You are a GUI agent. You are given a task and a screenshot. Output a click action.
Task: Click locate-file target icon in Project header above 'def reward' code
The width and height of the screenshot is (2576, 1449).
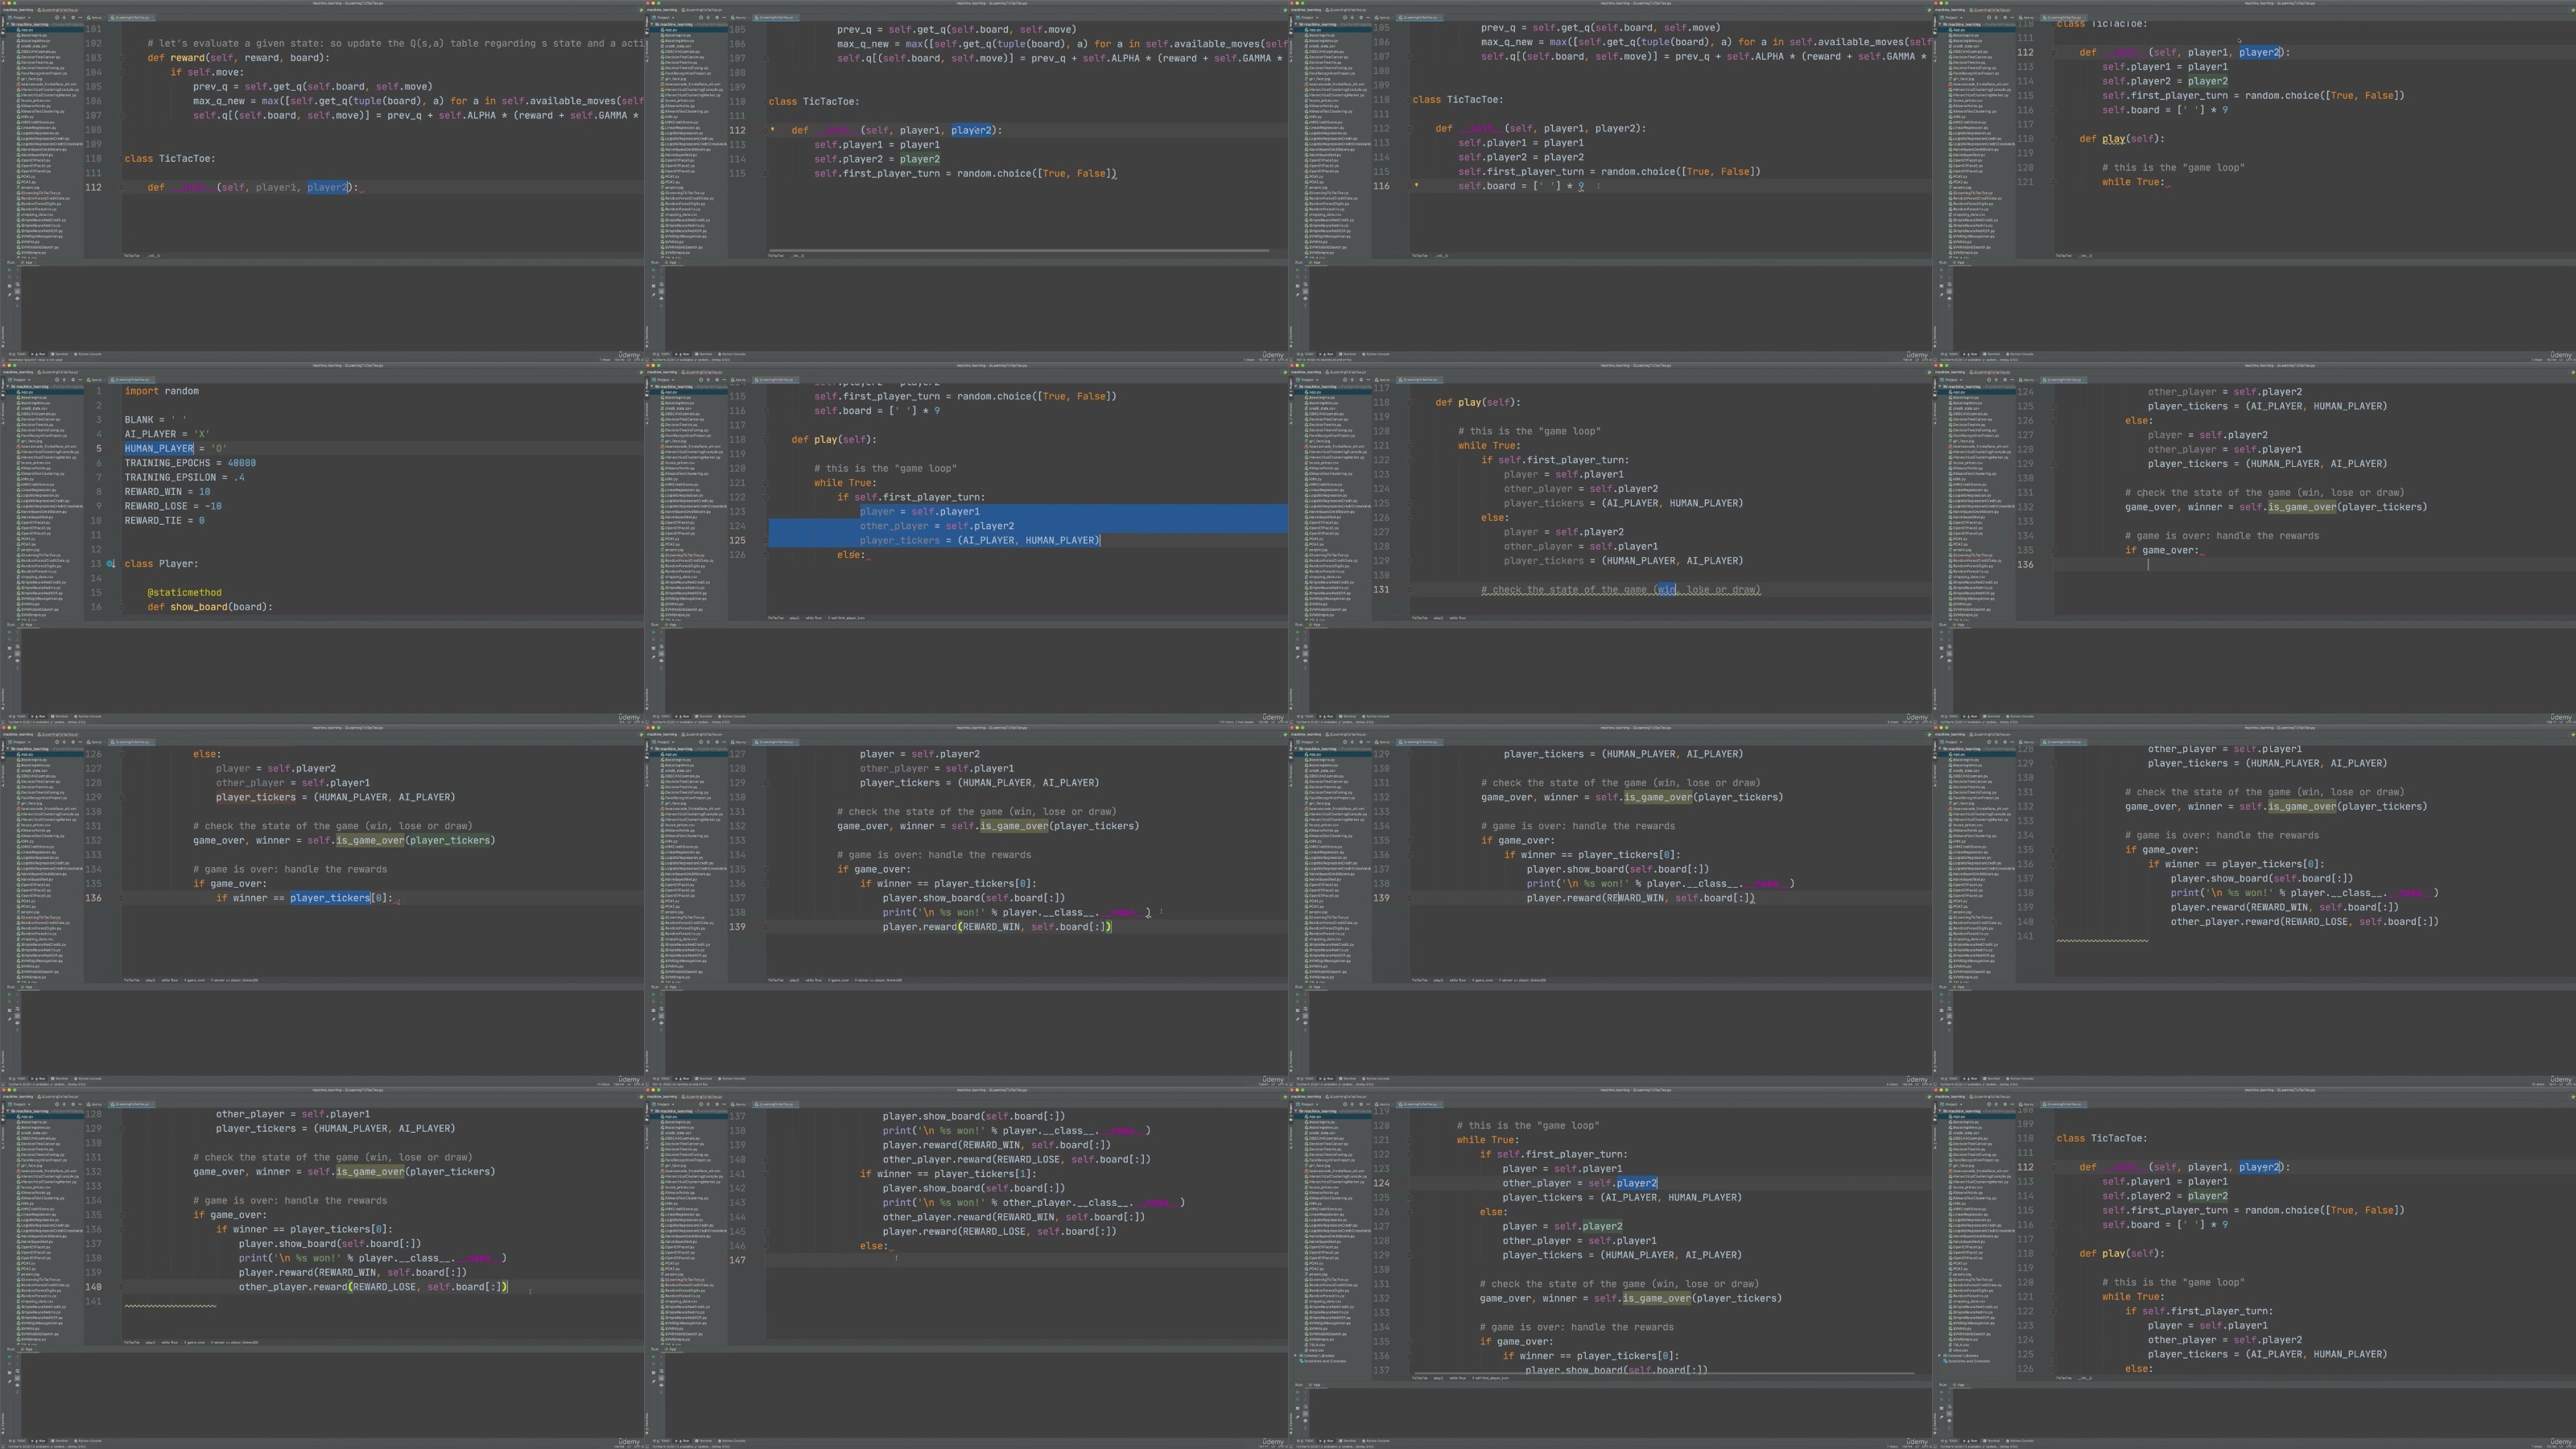point(57,18)
